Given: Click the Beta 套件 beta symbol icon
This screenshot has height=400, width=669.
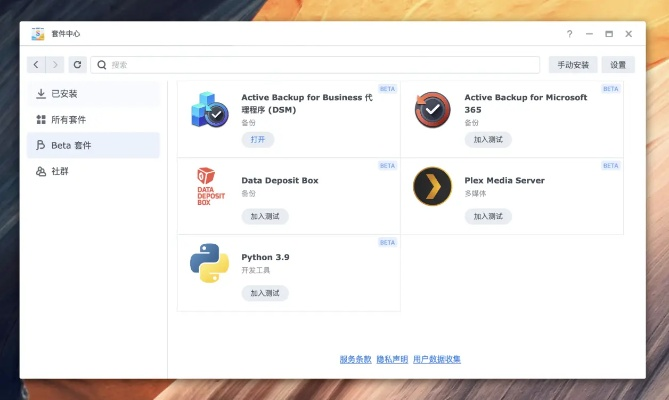Looking at the screenshot, I should tap(41, 145).
